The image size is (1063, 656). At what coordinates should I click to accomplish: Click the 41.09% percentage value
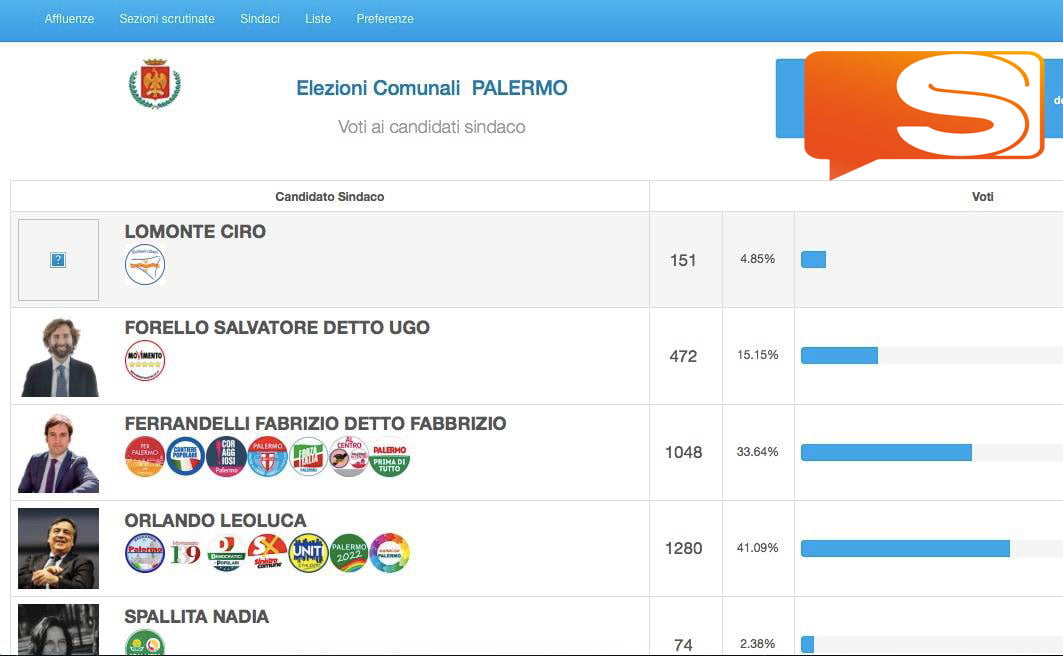(758, 548)
